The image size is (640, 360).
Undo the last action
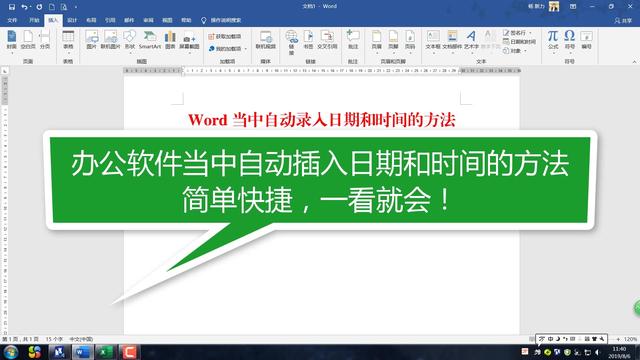(24, 7)
